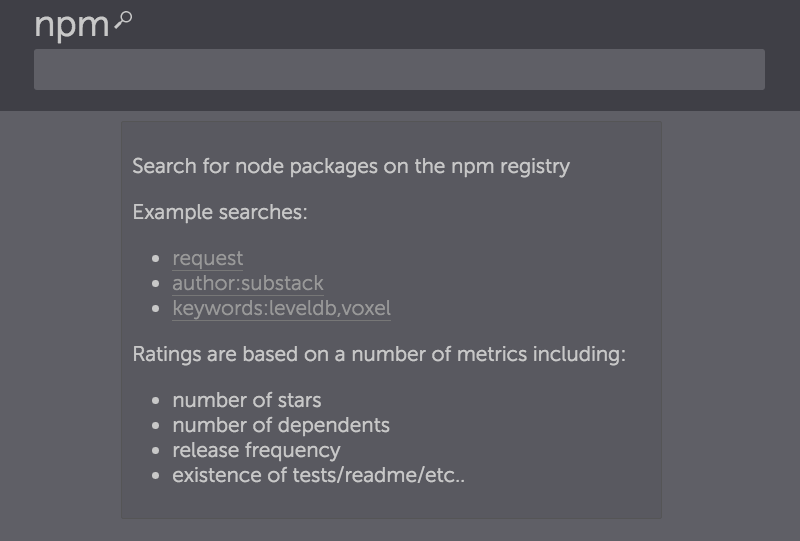Follow the "keywords:leveldb,voxel" example link

point(281,309)
